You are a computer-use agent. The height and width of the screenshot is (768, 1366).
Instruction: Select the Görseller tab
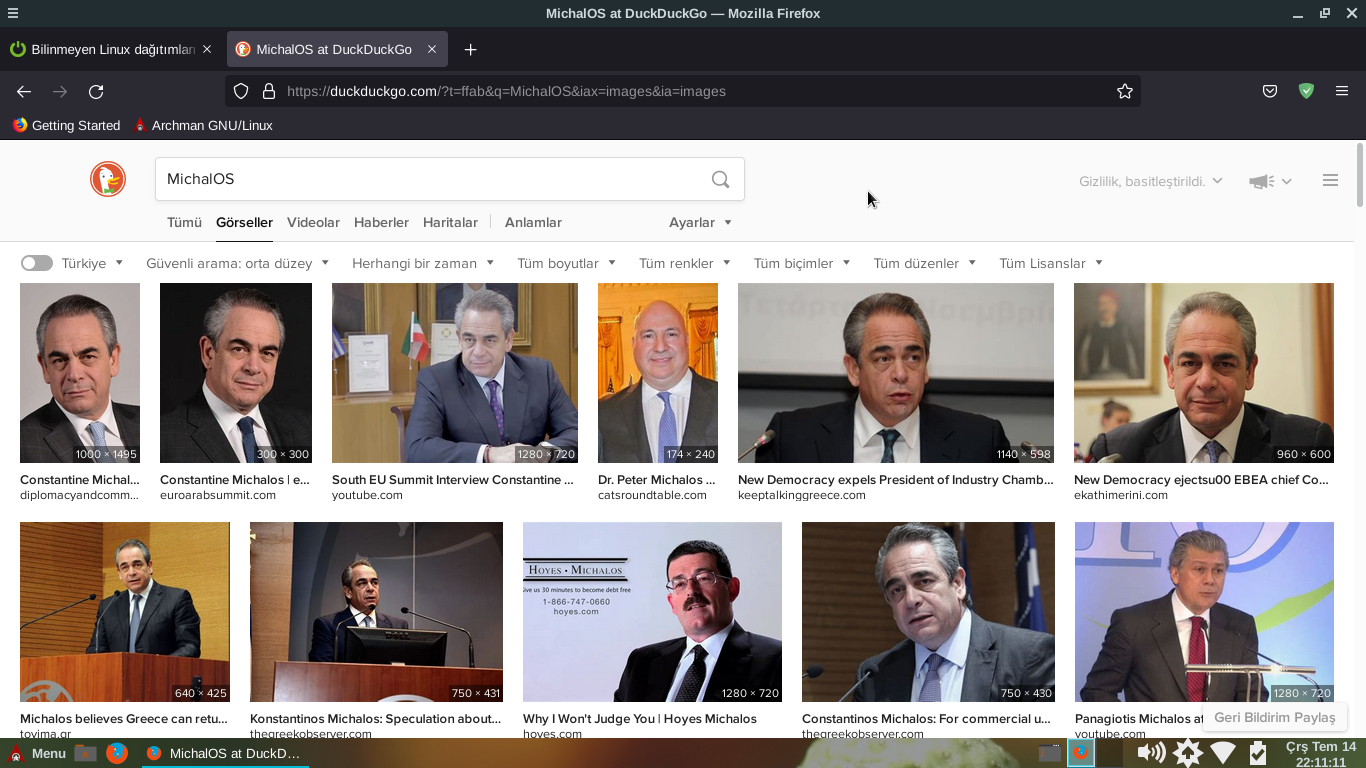244,222
